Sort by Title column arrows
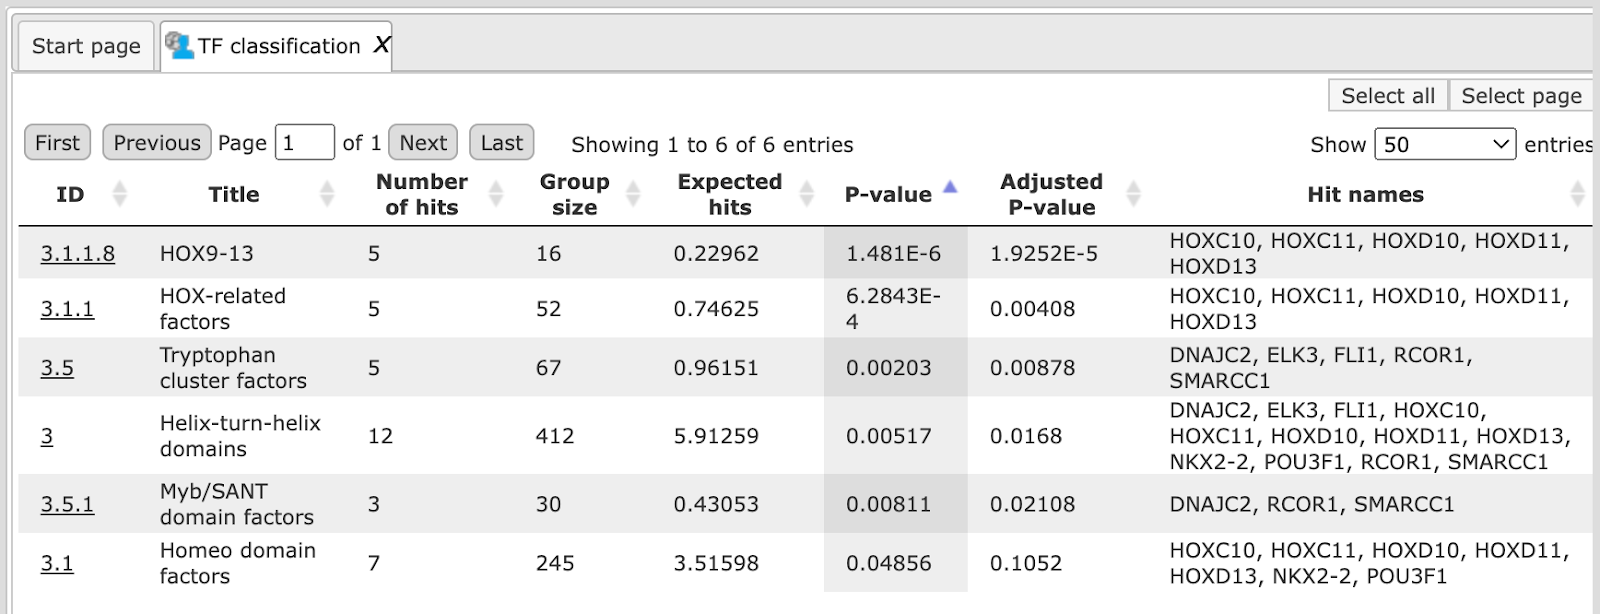 pyautogui.click(x=327, y=194)
